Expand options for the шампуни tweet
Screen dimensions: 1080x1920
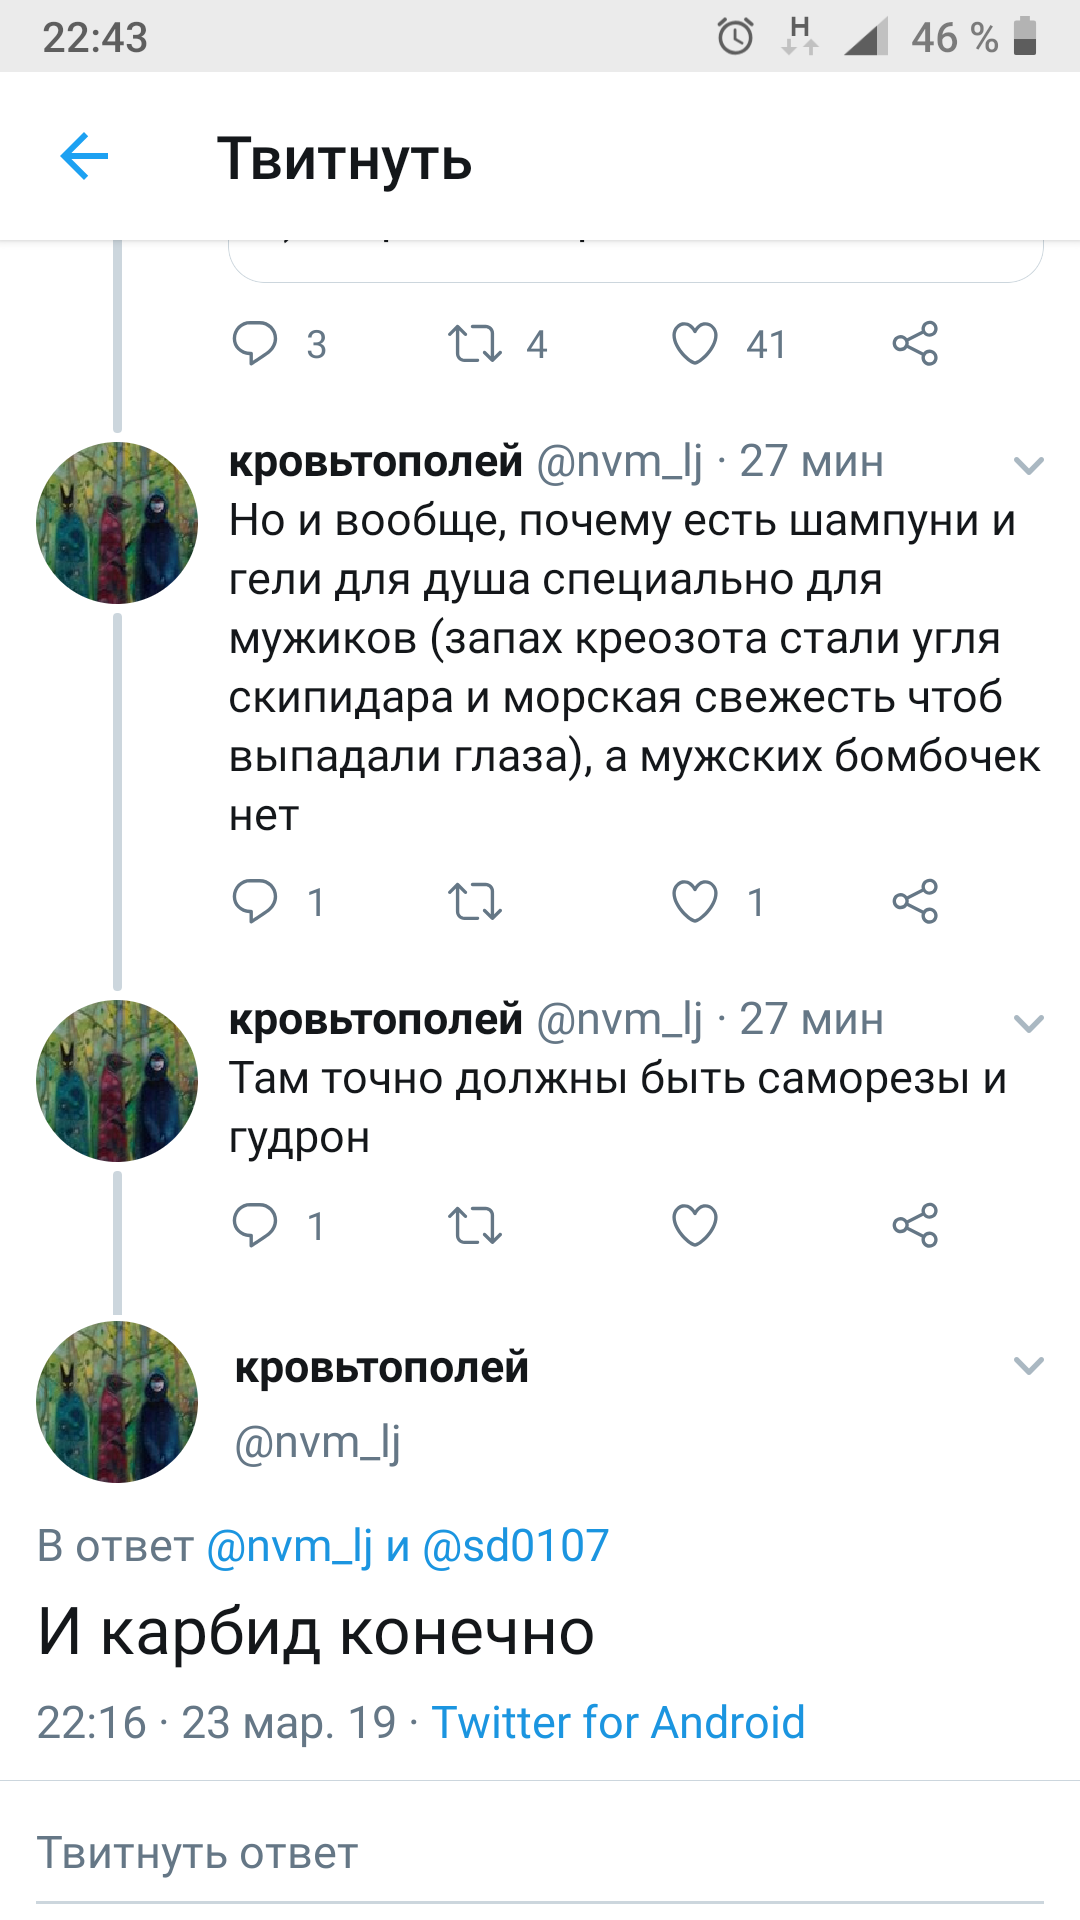point(1028,465)
